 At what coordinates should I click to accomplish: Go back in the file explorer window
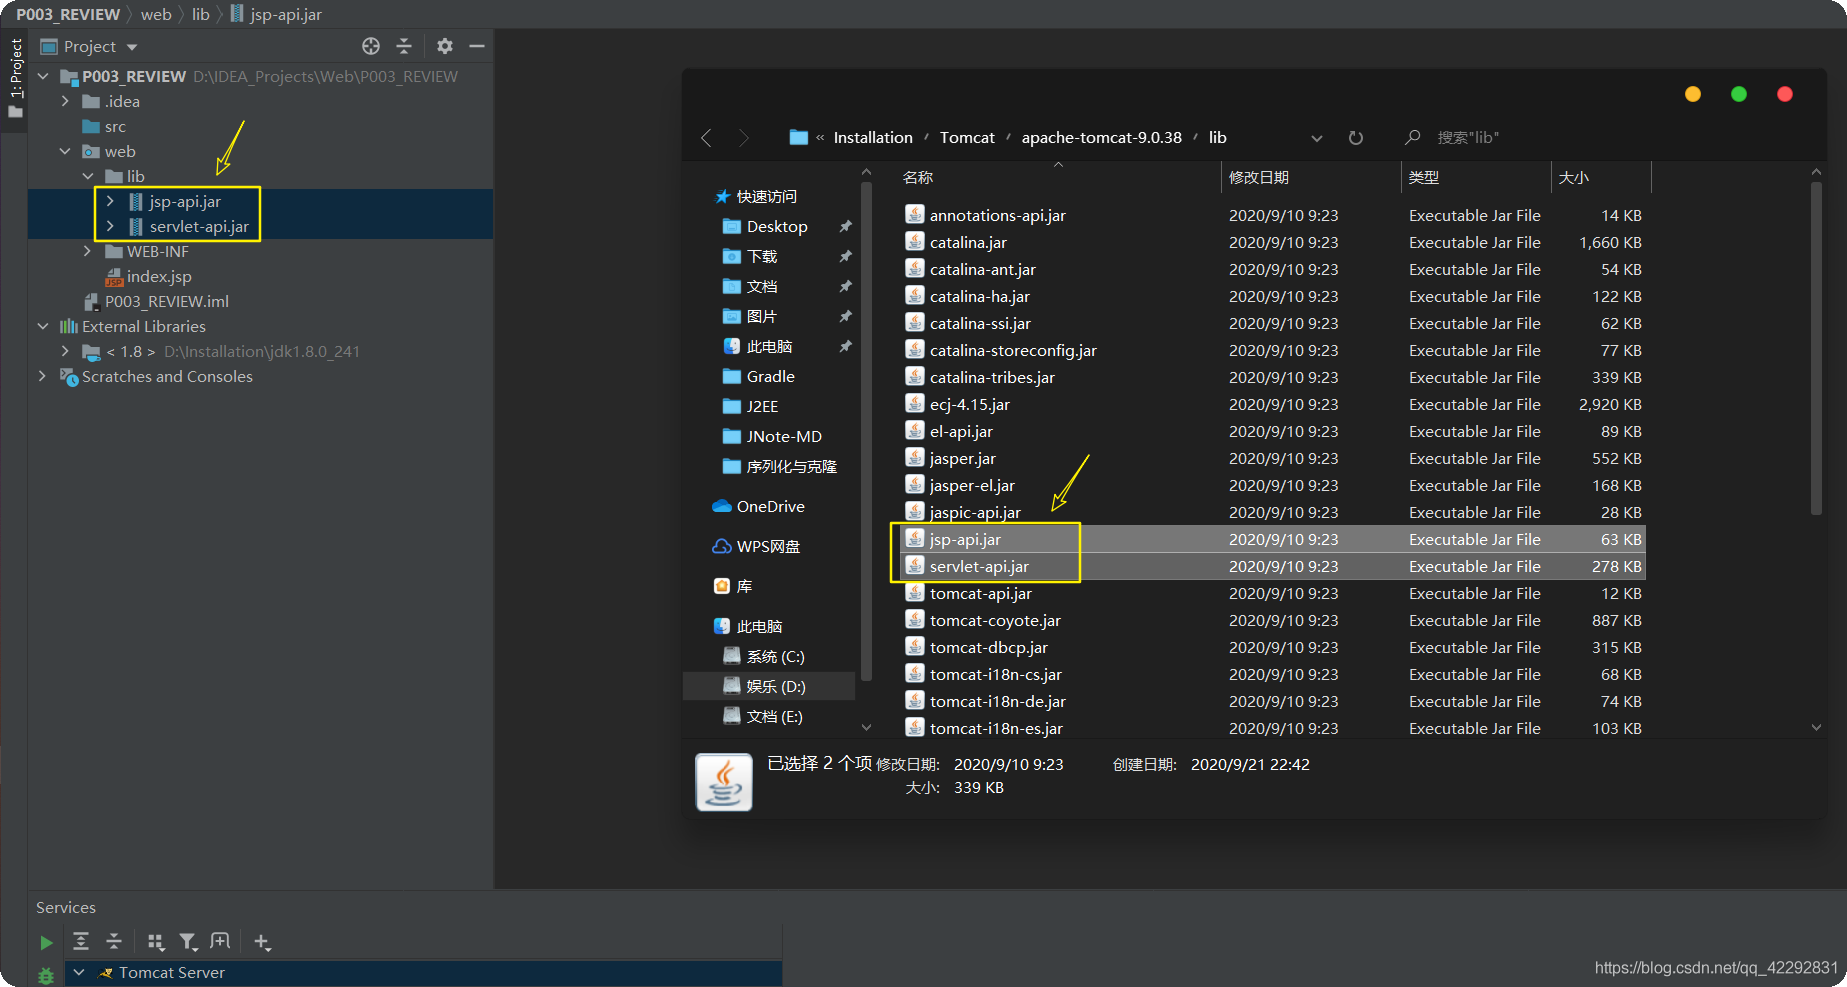tap(706, 138)
